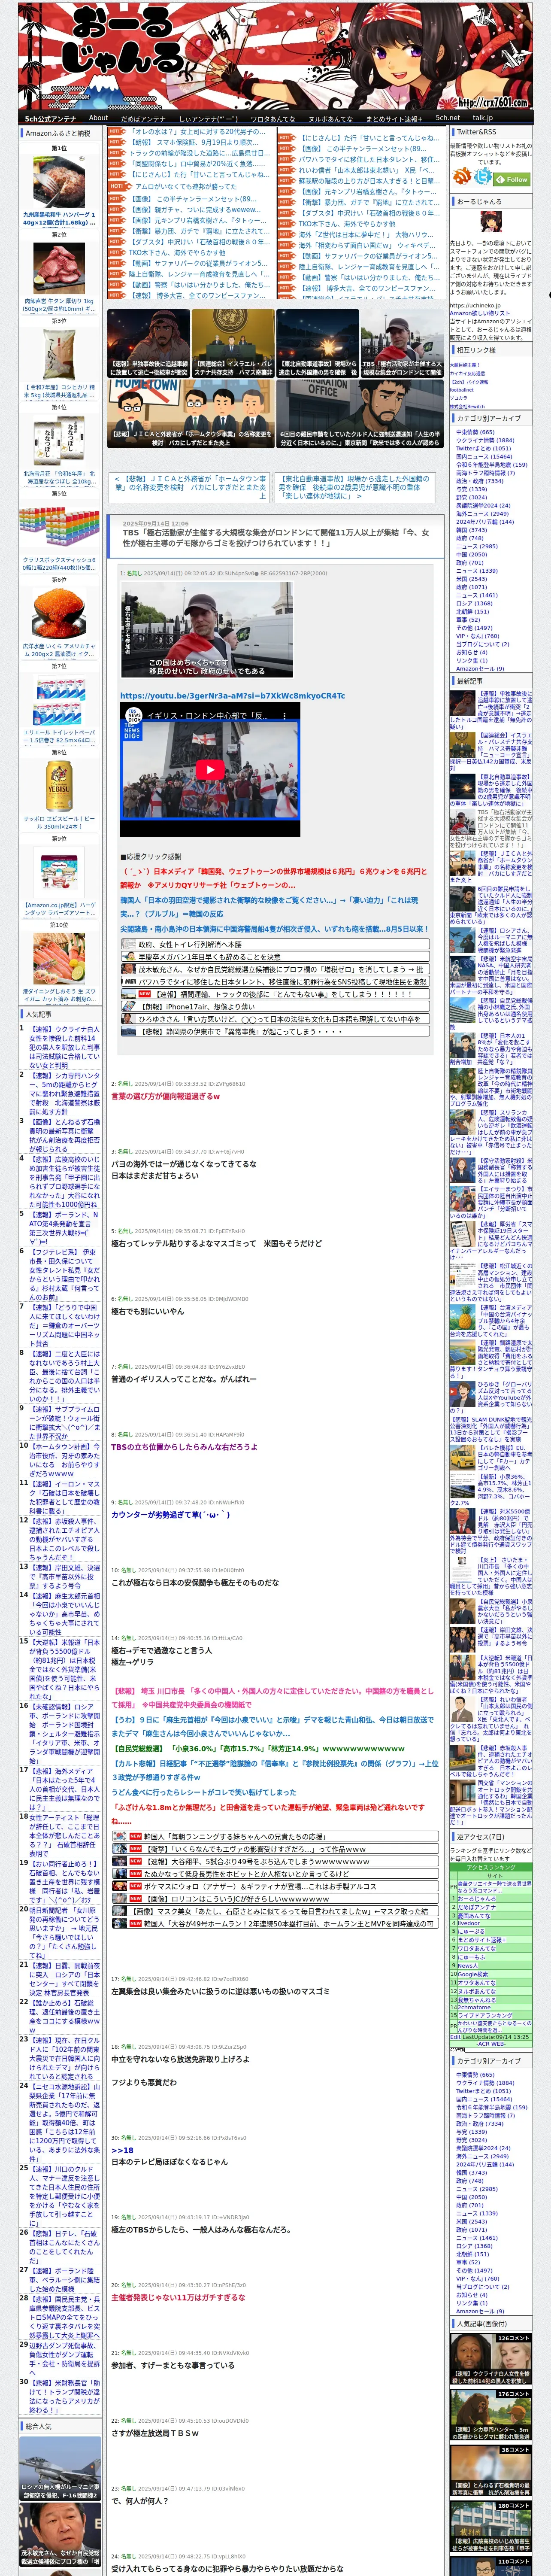The height and width of the screenshot is (2576, 551).
Task: Open 2chmatome in the access ranking table
Action: point(474,2007)
